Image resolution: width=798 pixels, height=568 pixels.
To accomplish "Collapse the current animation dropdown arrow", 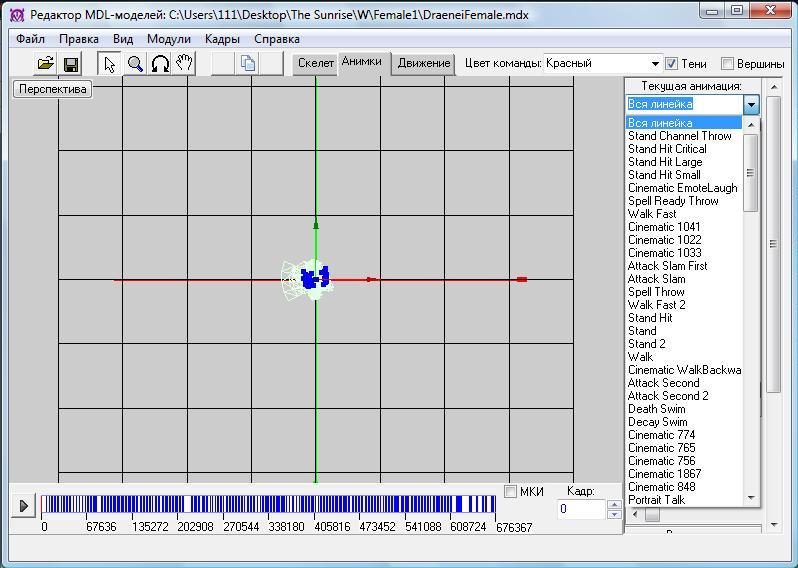I will pos(751,104).
